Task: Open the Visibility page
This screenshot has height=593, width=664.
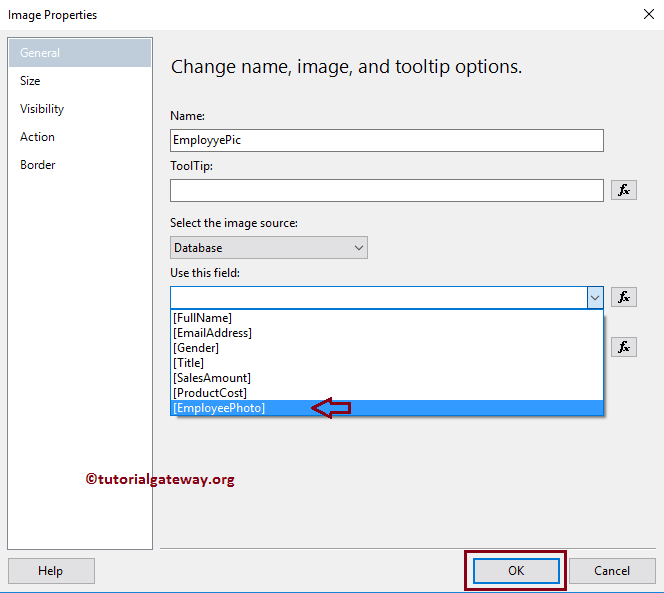Action: pos(80,109)
